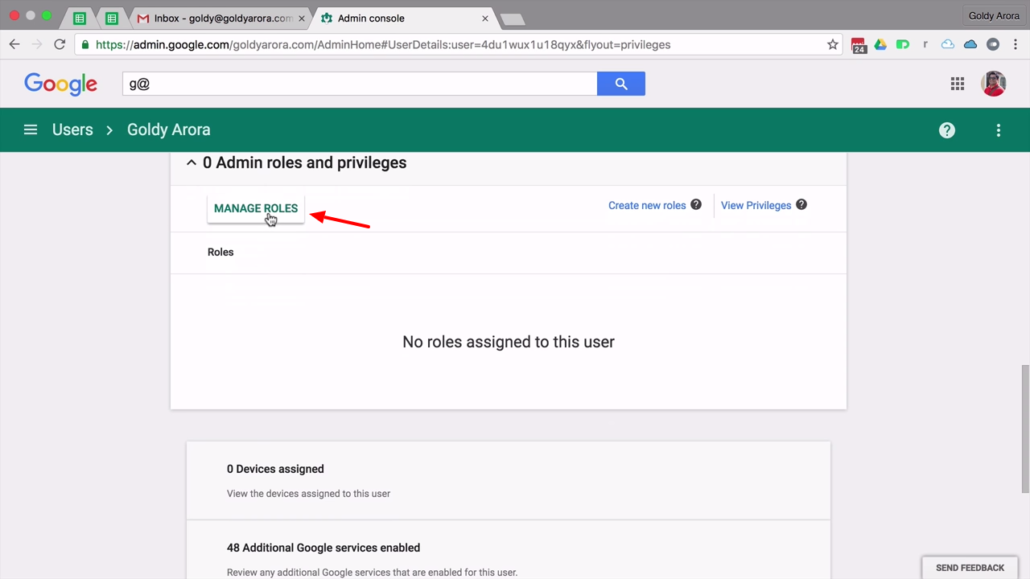Collapse the Admin roles and privileges section
The width and height of the screenshot is (1030, 579).
191,162
